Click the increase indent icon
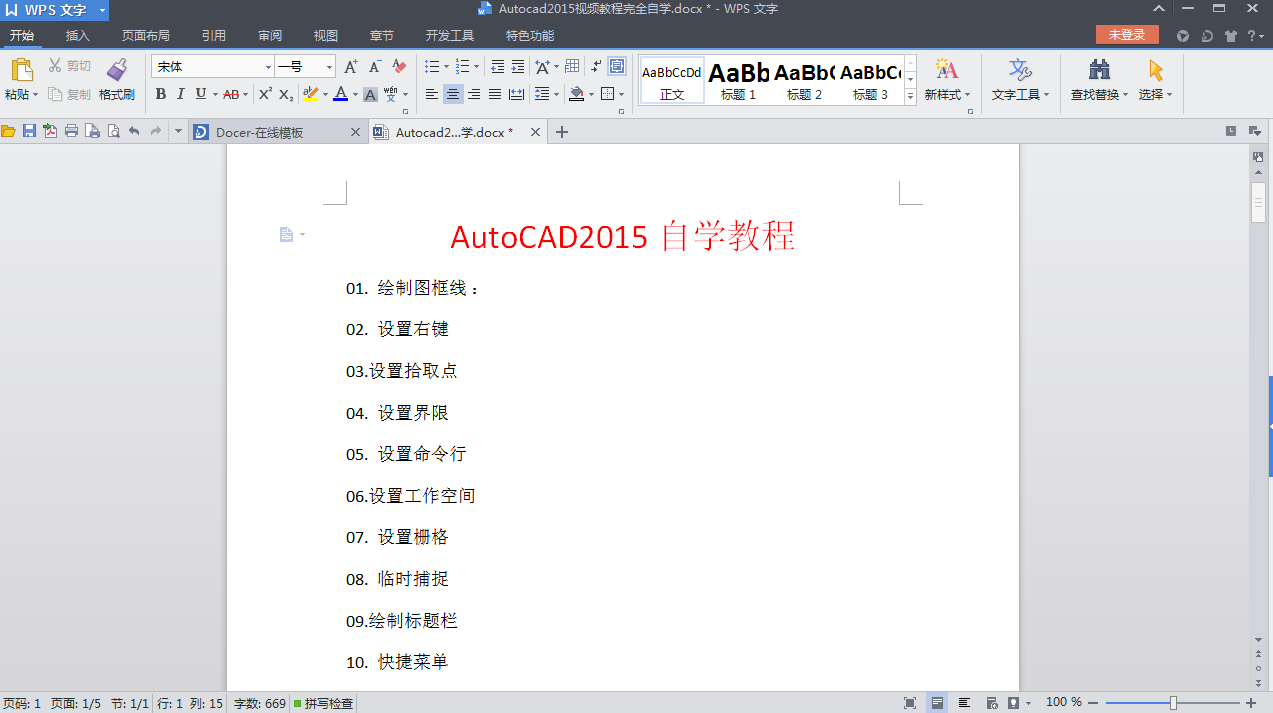Image resolution: width=1273 pixels, height=713 pixels. coord(517,67)
